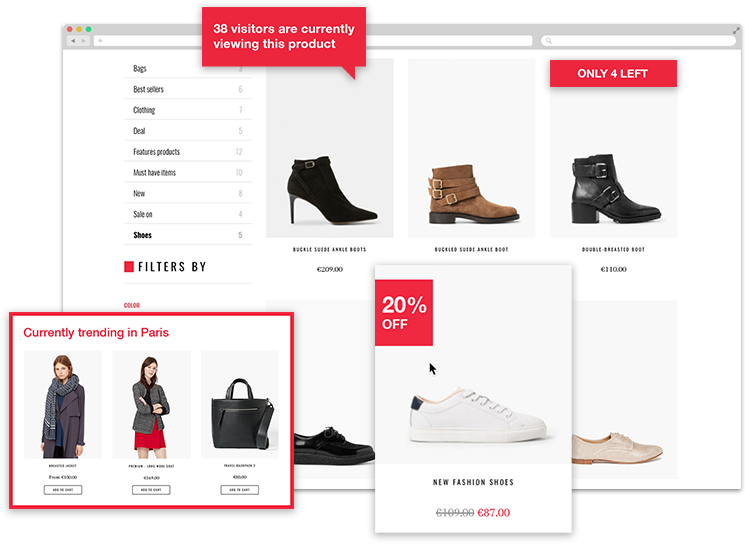Image resolution: width=745 pixels, height=544 pixels.
Task: Open new tab with plus icon
Action: pyautogui.click(x=100, y=41)
